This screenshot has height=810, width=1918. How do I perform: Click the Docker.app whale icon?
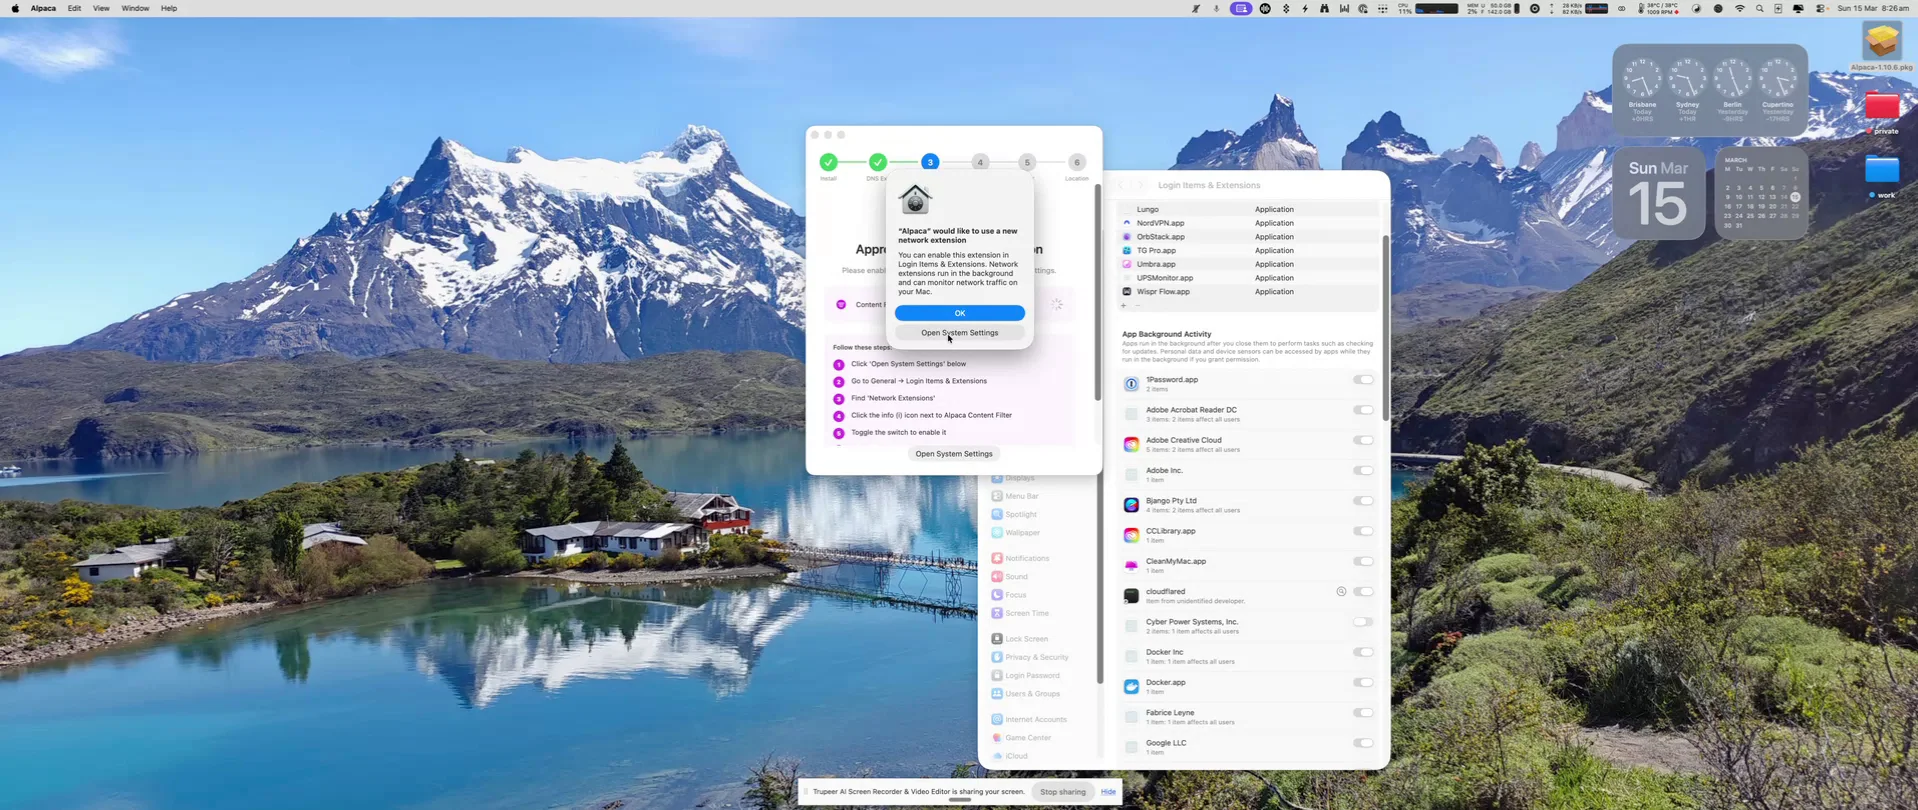(1131, 687)
